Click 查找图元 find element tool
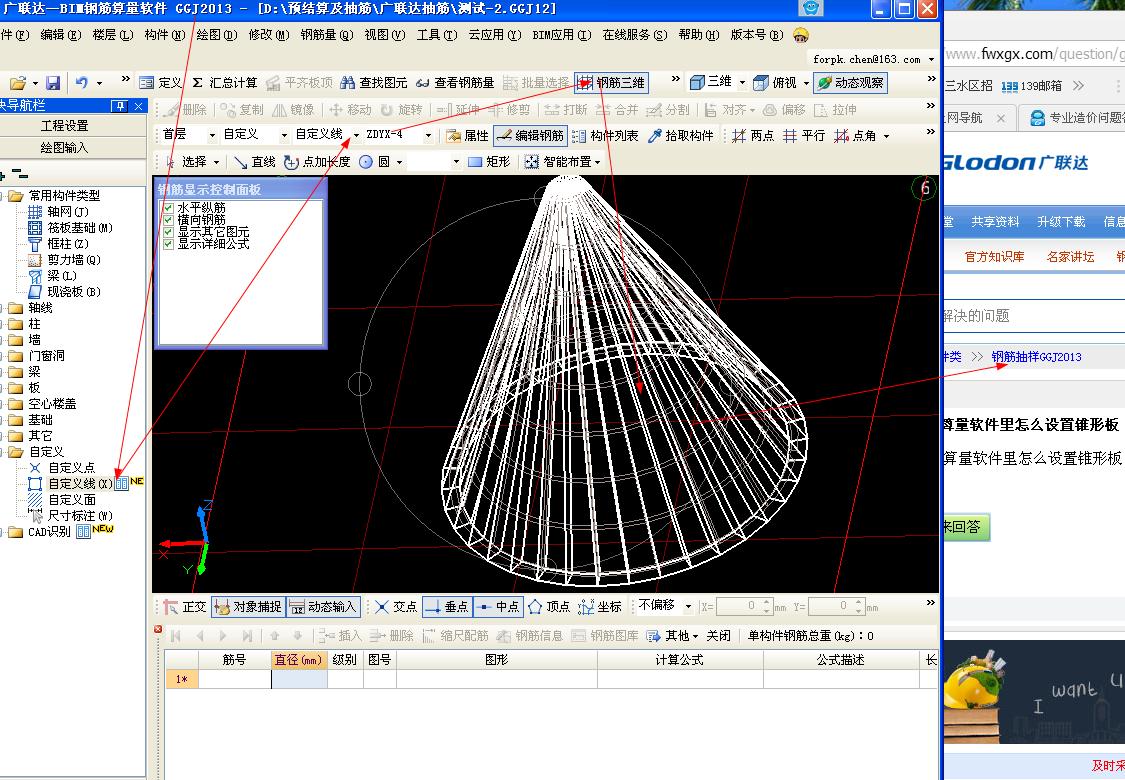 tap(374, 83)
